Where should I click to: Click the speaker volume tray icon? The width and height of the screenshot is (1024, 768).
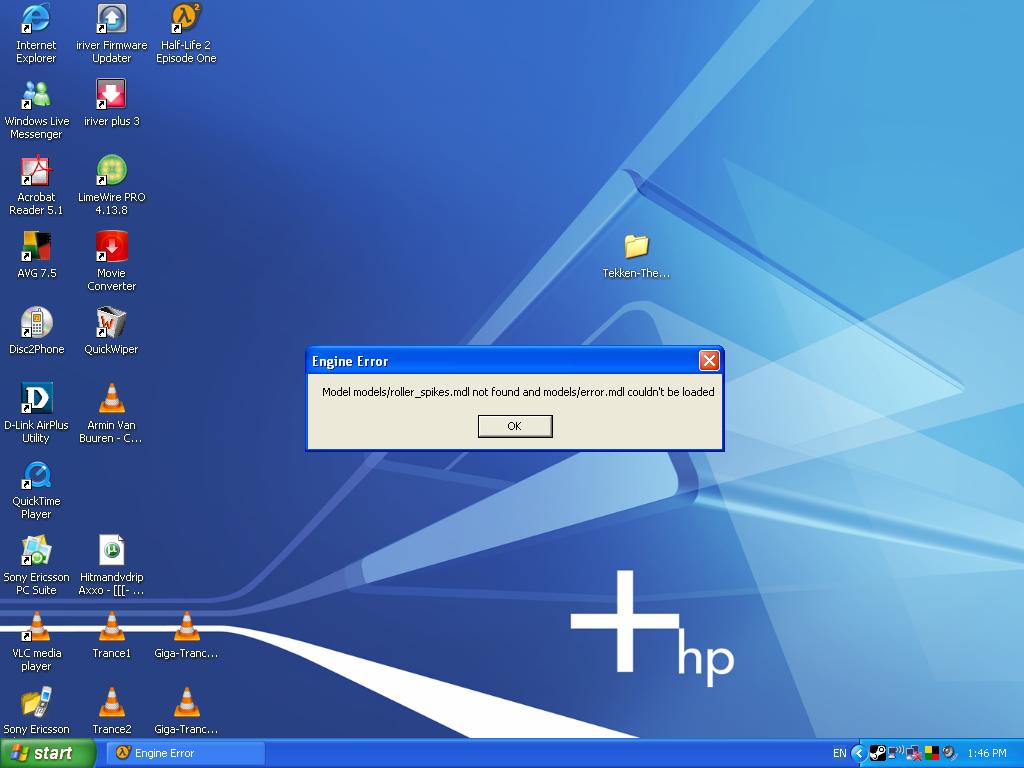(x=949, y=753)
